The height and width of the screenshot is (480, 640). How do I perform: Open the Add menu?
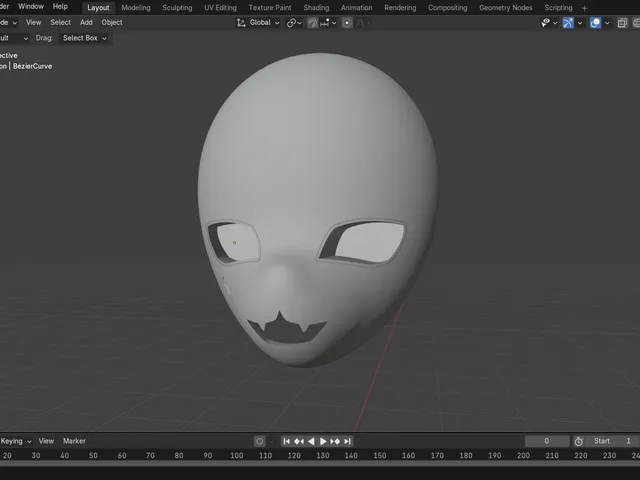[x=86, y=22]
